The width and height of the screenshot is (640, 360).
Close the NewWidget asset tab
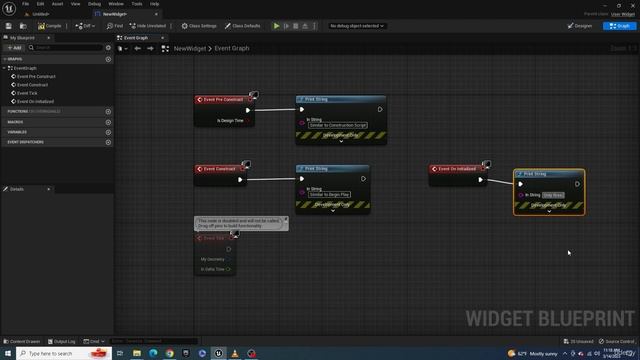coord(156,14)
